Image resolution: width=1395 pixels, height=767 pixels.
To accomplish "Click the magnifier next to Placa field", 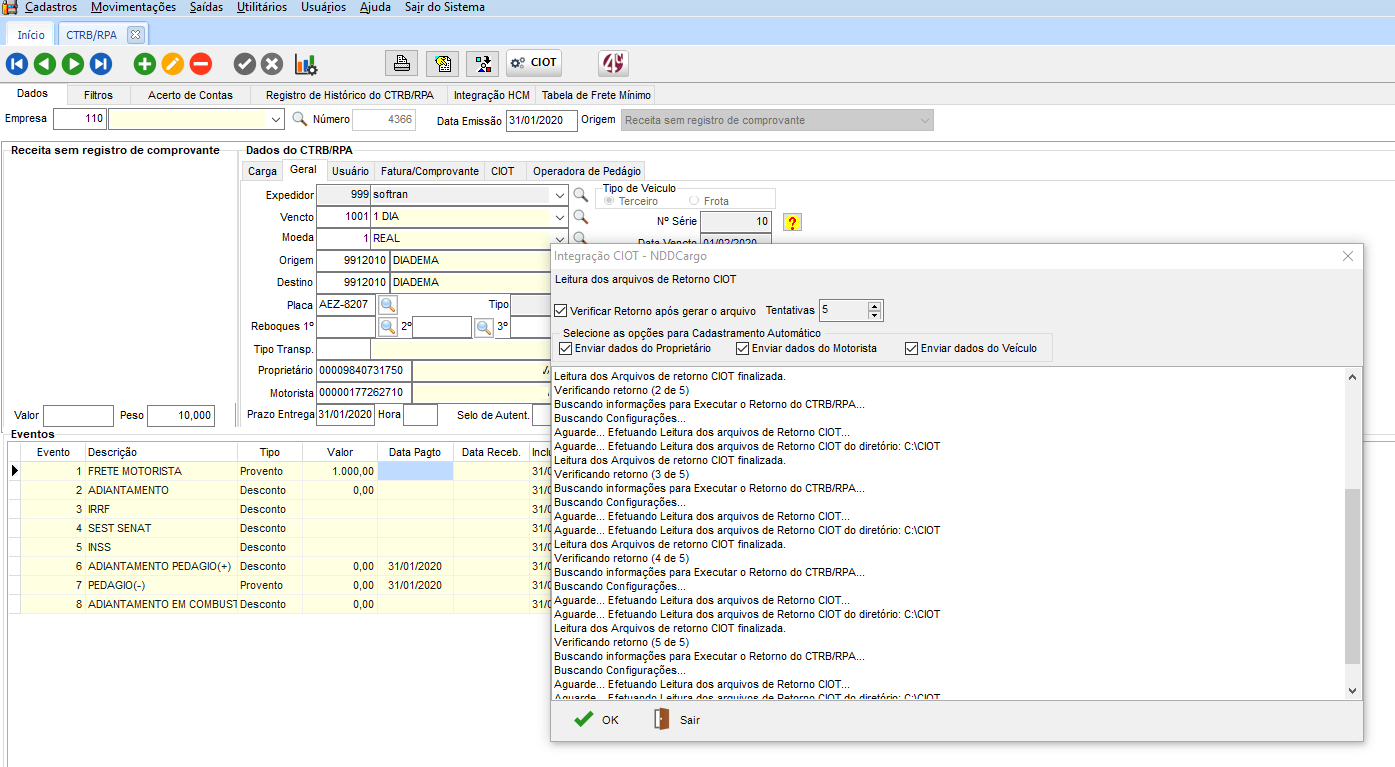I will 387,304.
